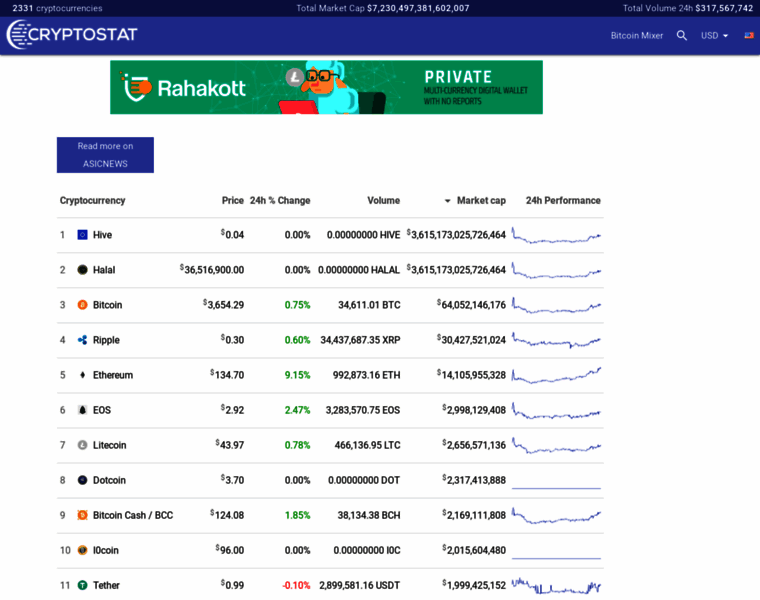Click the EOS 24h performance chart

point(556,411)
